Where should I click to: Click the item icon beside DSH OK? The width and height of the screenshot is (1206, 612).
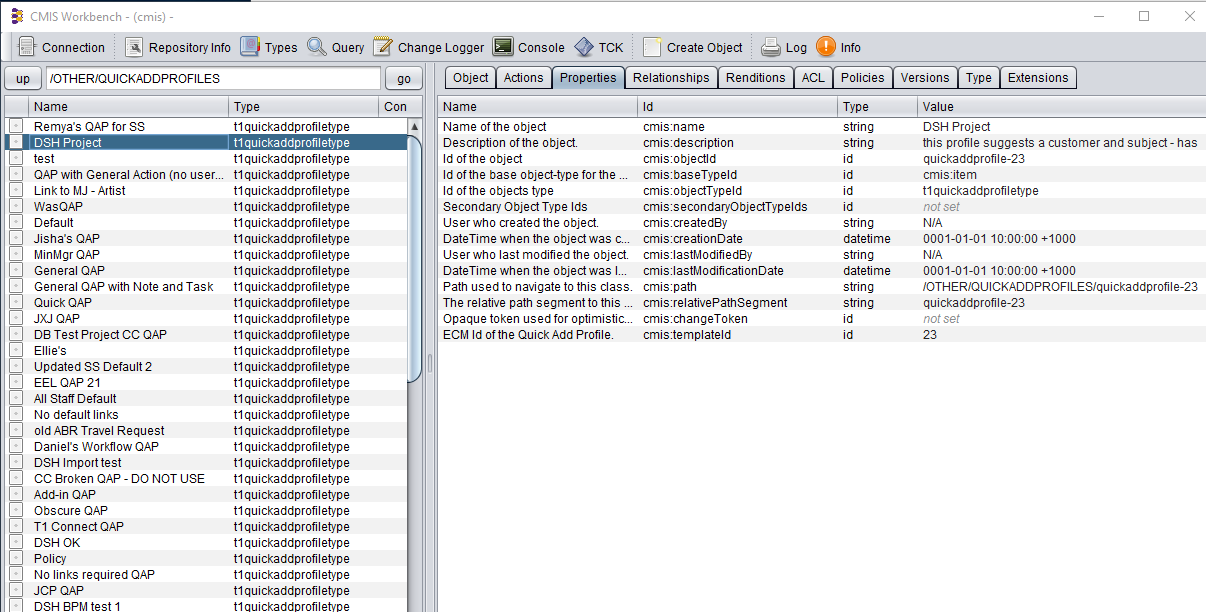click(16, 543)
